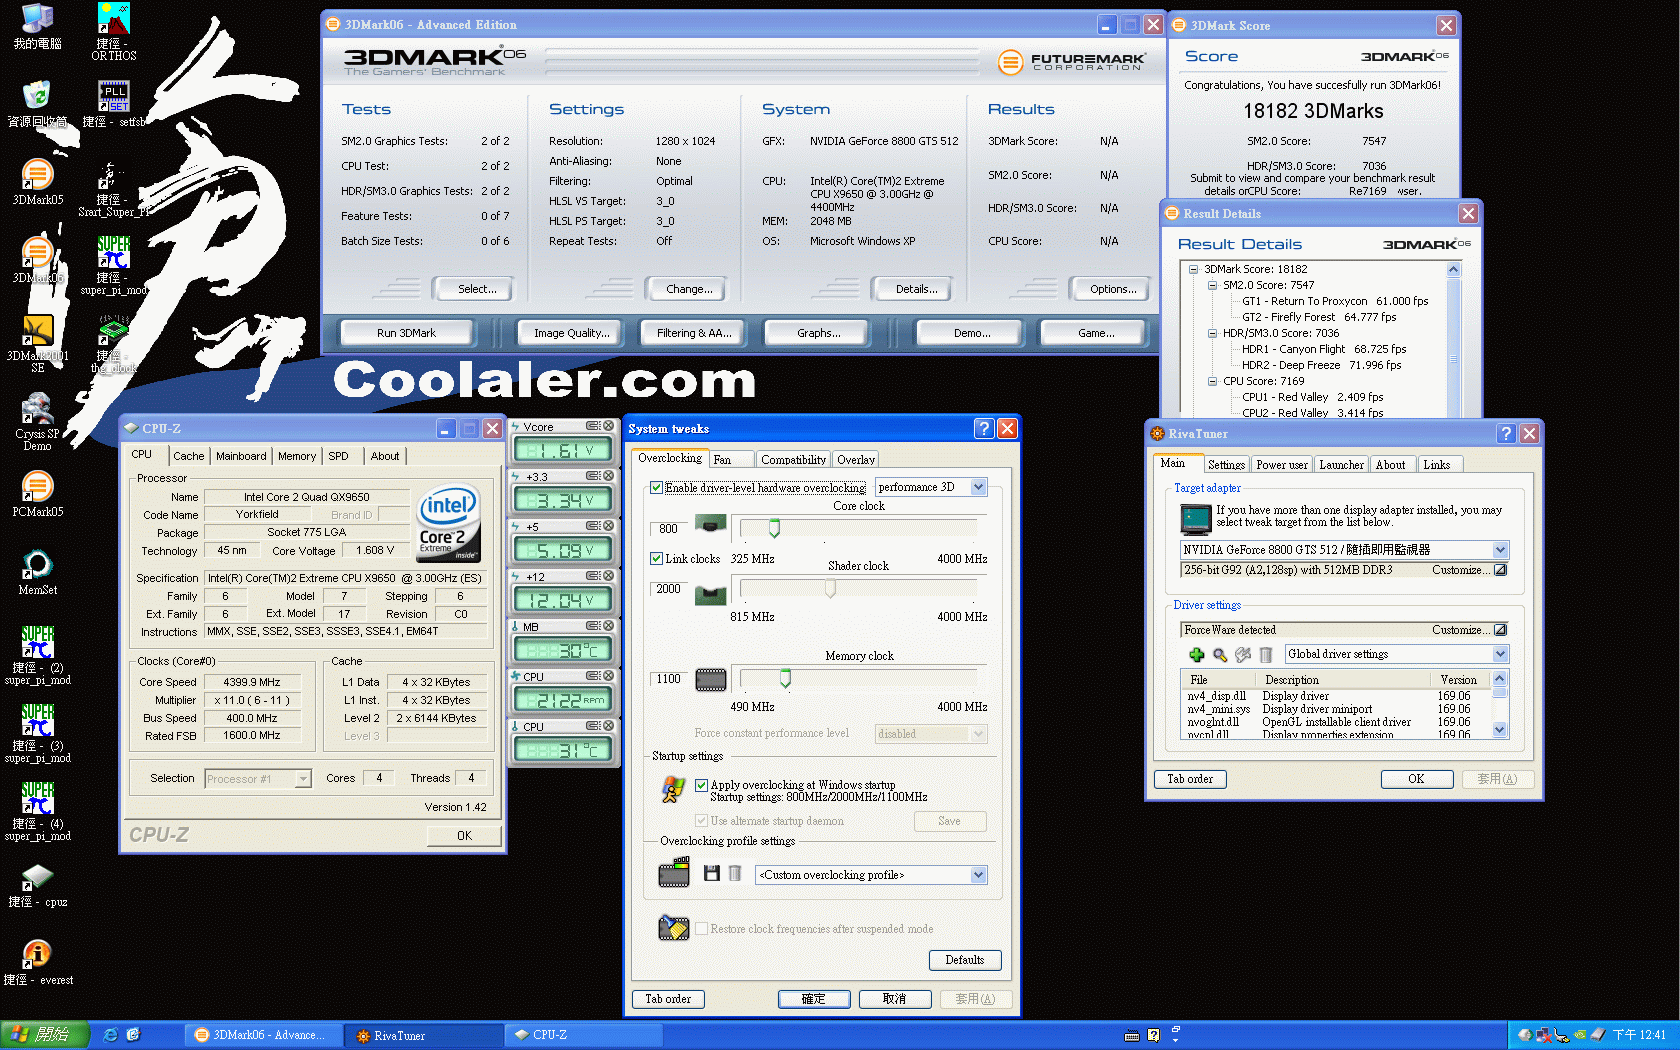The image size is (1680, 1050).
Task: Open the NVIDIA GeForce 8800 GTS adapter dropdown
Action: tap(1500, 550)
